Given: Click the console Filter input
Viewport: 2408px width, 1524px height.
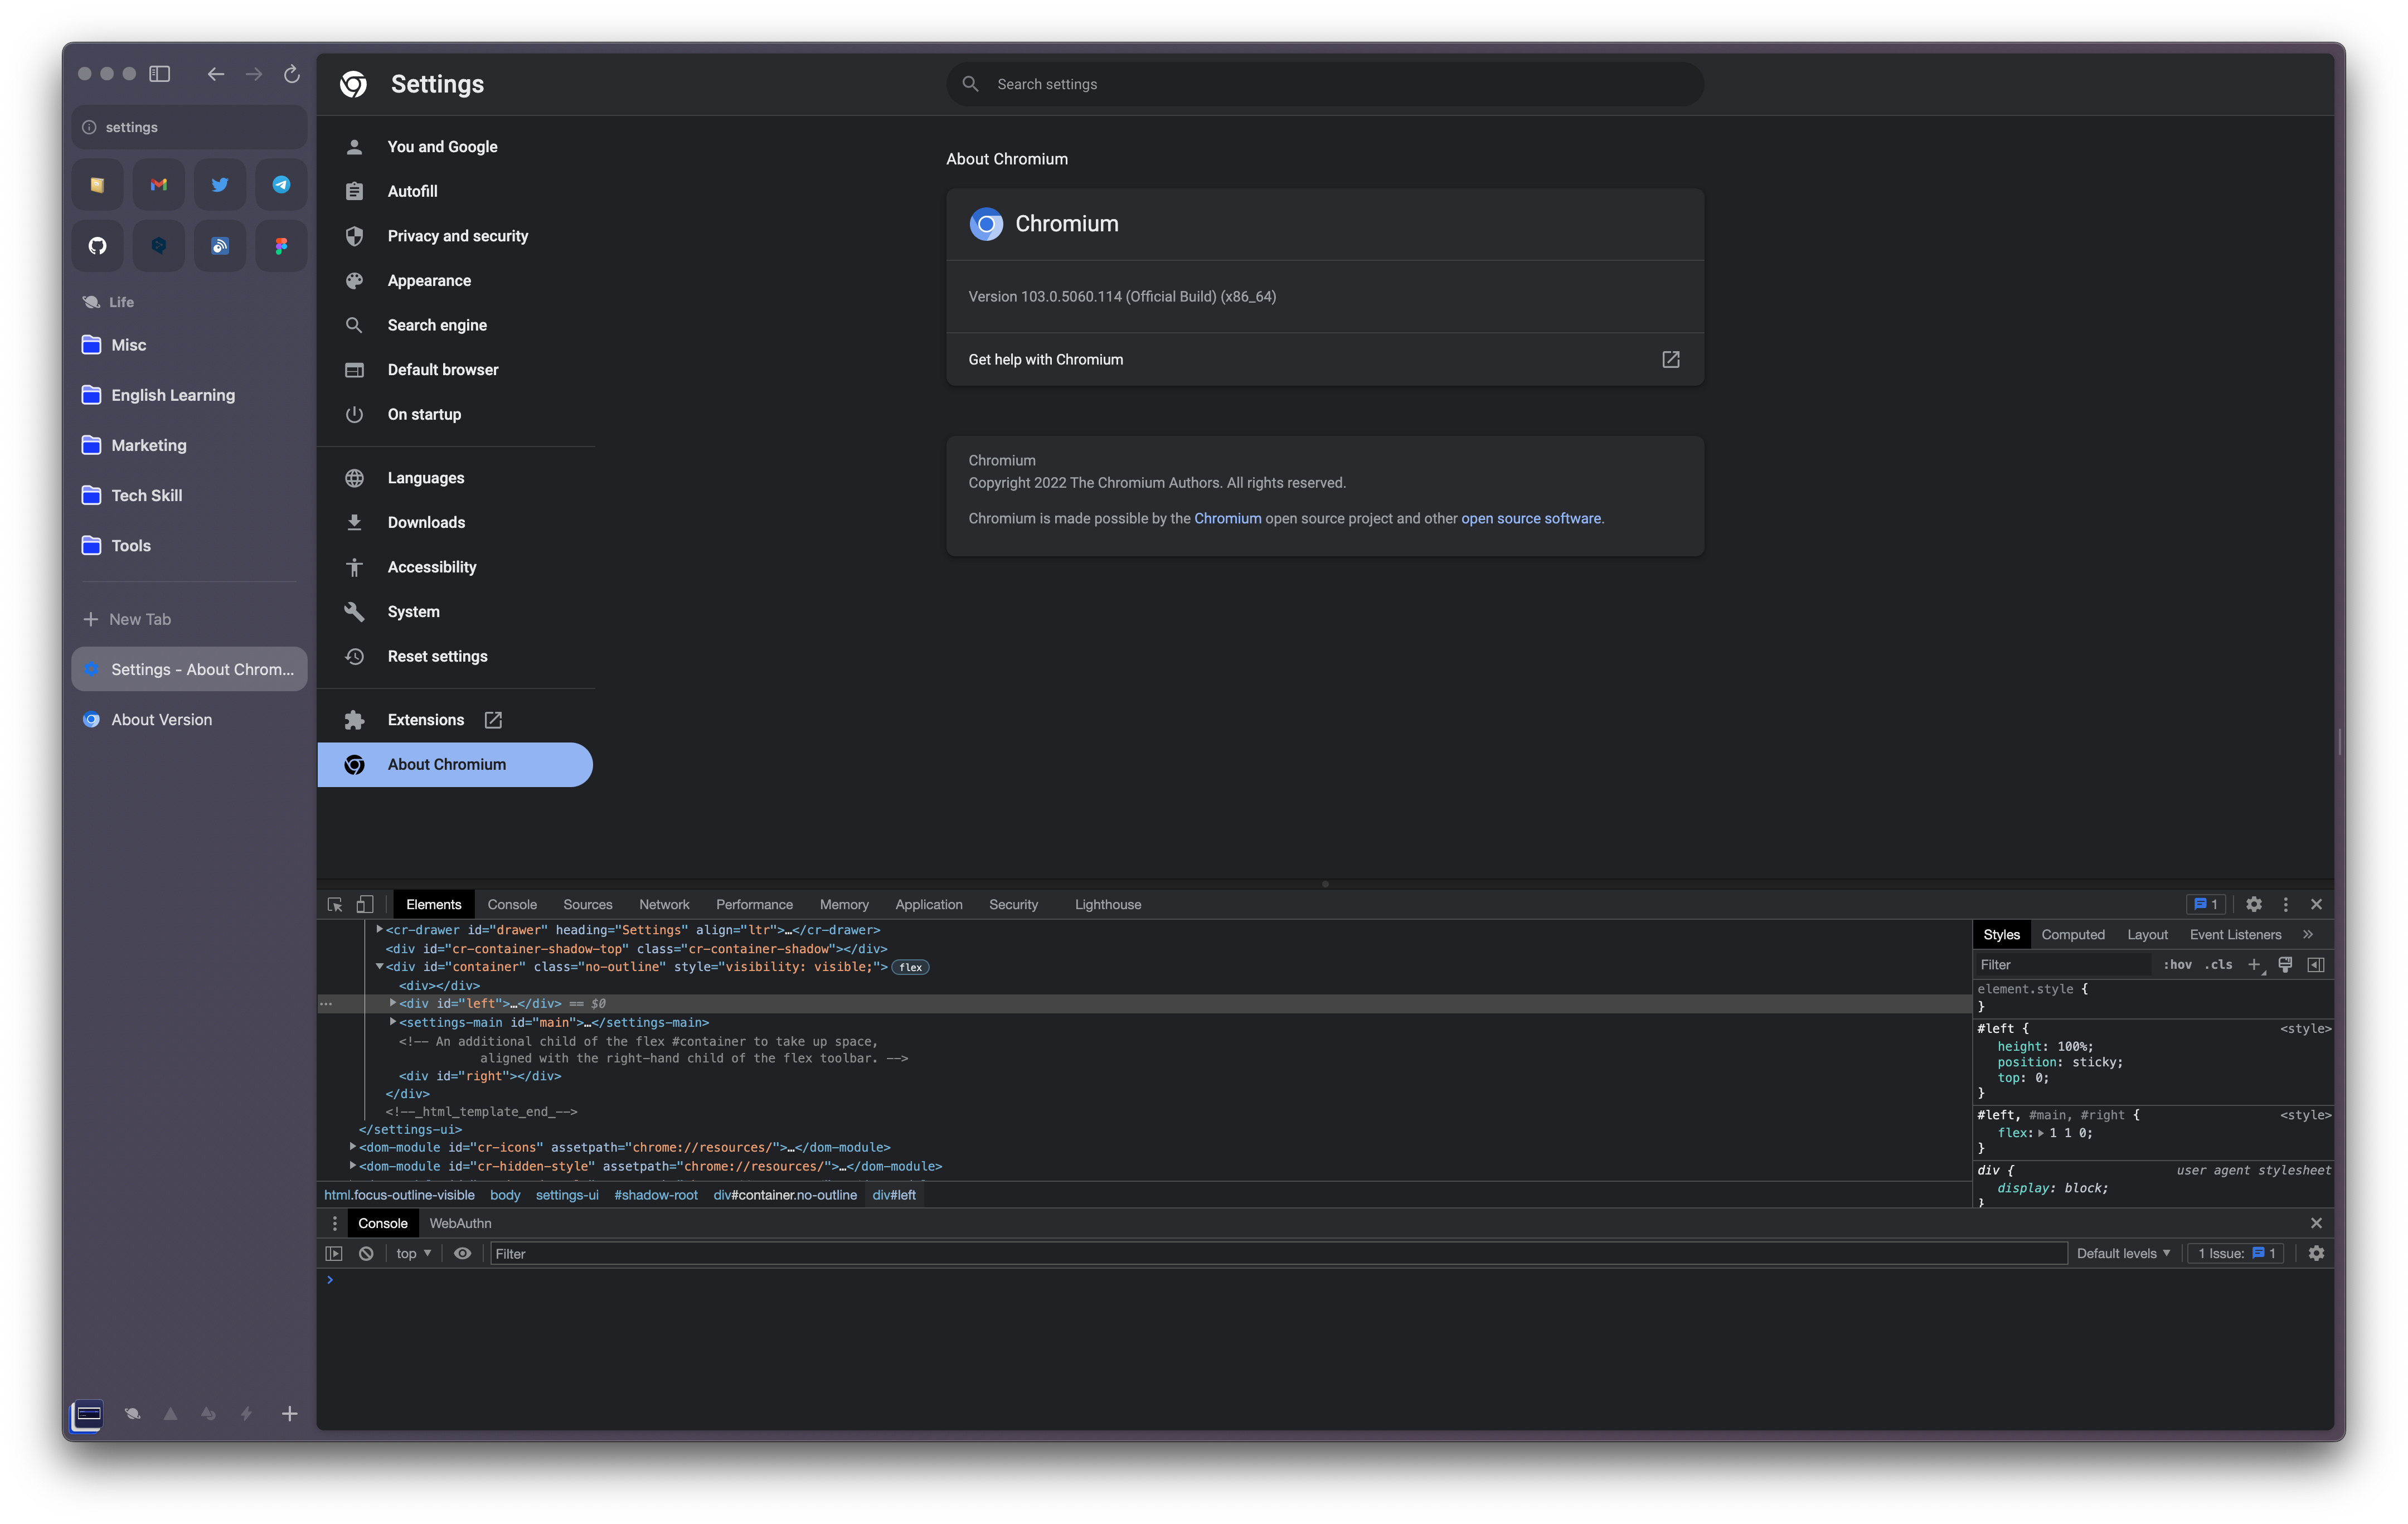Looking at the screenshot, I should click(x=1278, y=1253).
